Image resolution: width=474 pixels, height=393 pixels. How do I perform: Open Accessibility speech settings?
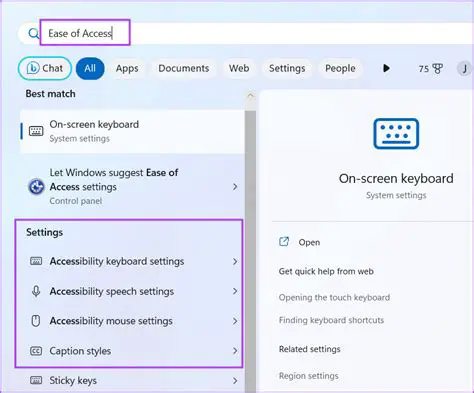[132, 291]
